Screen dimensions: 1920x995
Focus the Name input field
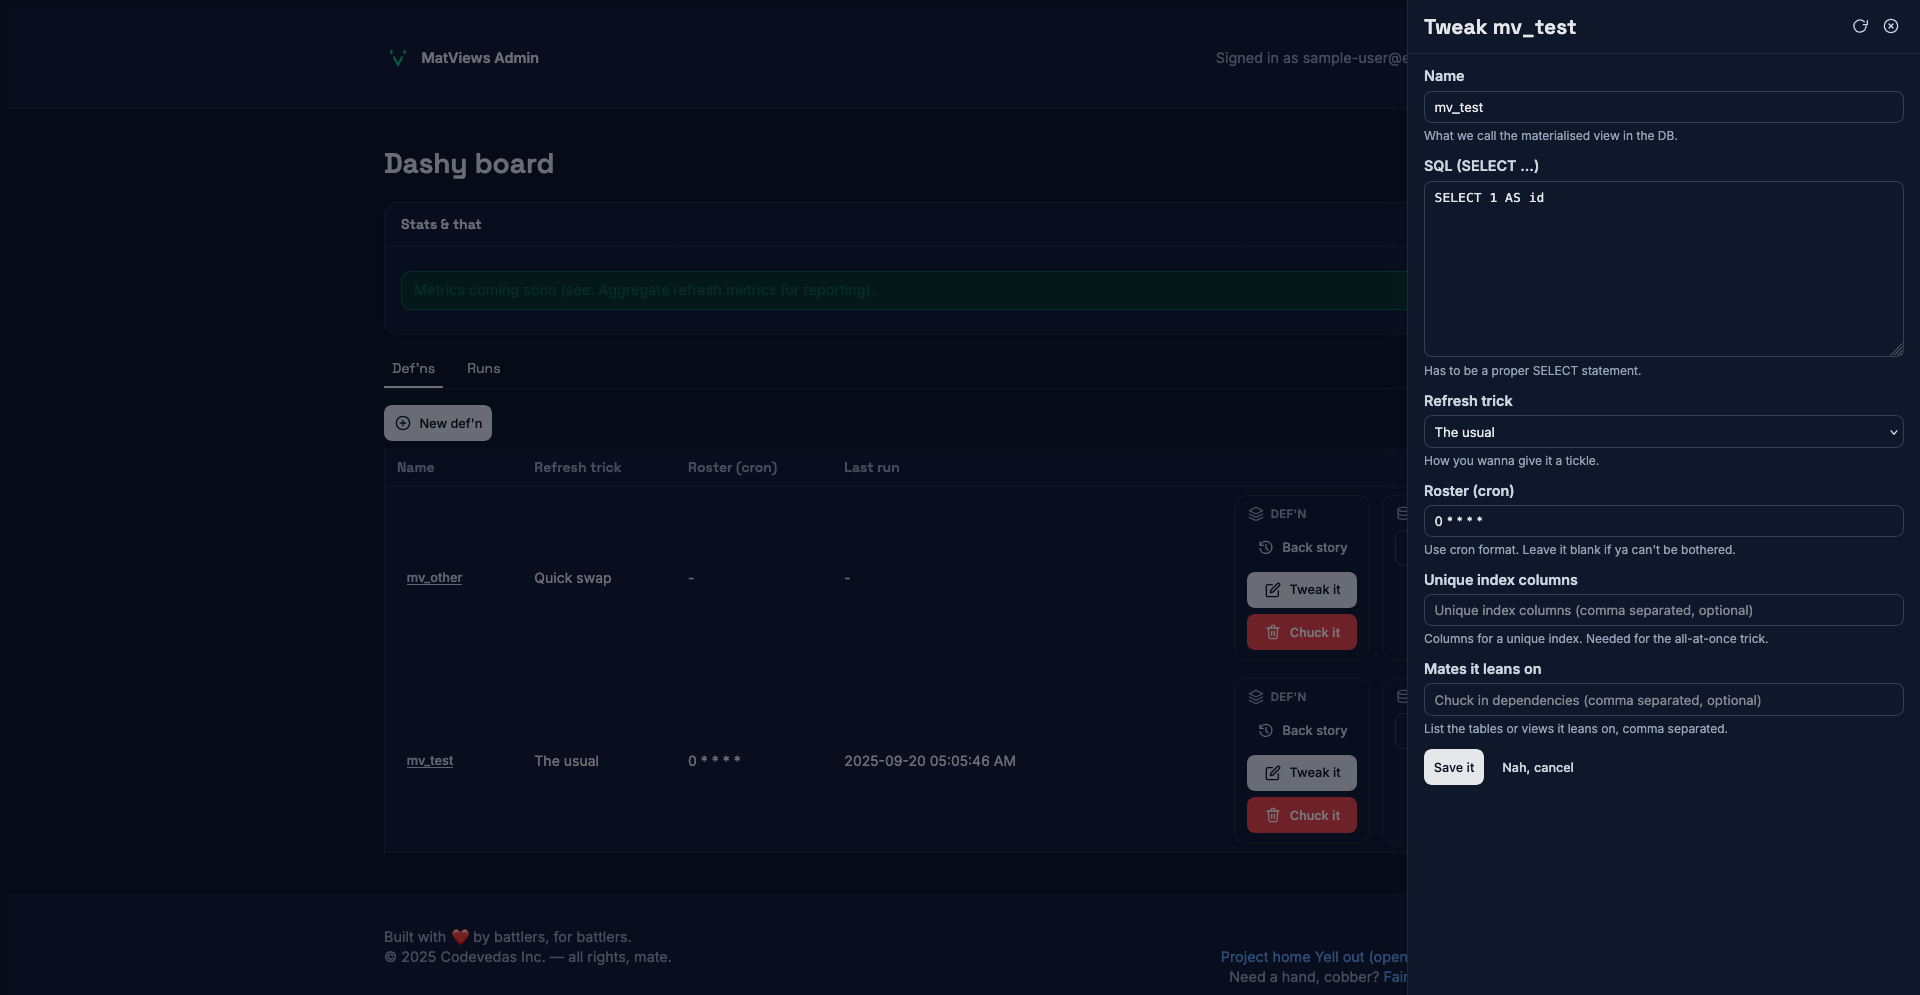point(1662,107)
